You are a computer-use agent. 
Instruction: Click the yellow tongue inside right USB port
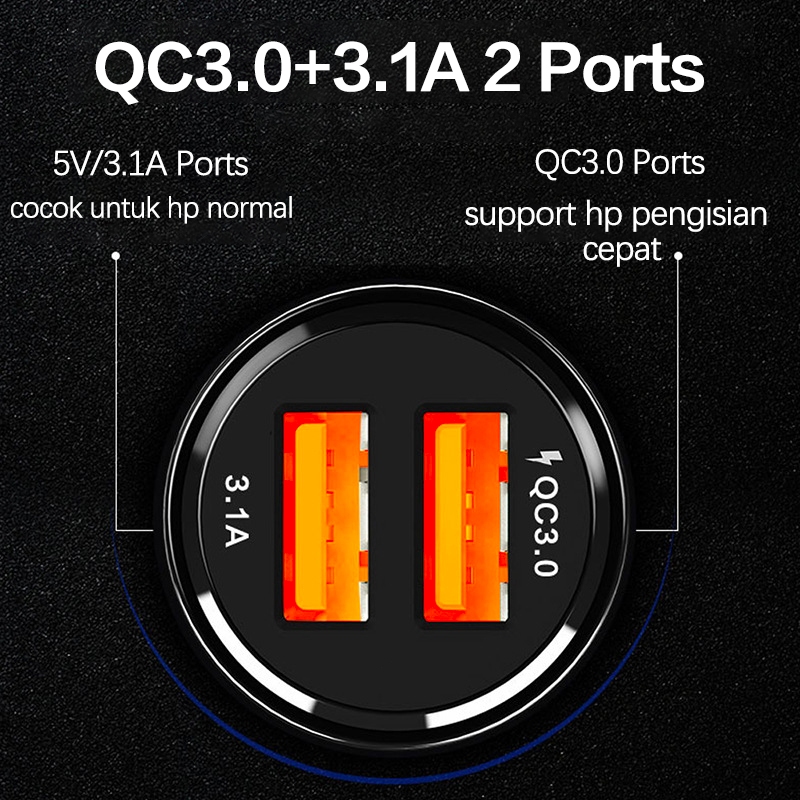click(451, 517)
